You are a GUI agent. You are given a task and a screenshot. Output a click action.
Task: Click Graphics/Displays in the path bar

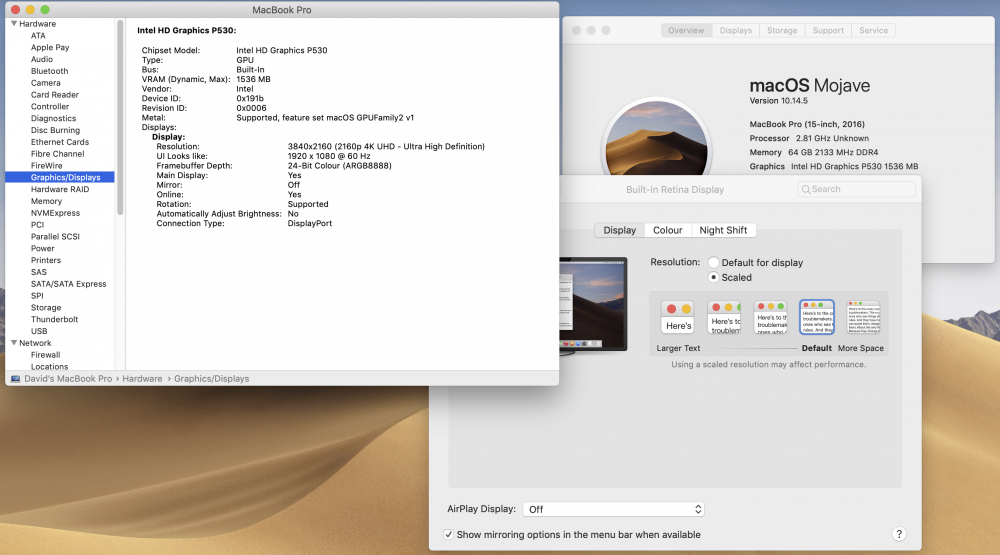[212, 378]
